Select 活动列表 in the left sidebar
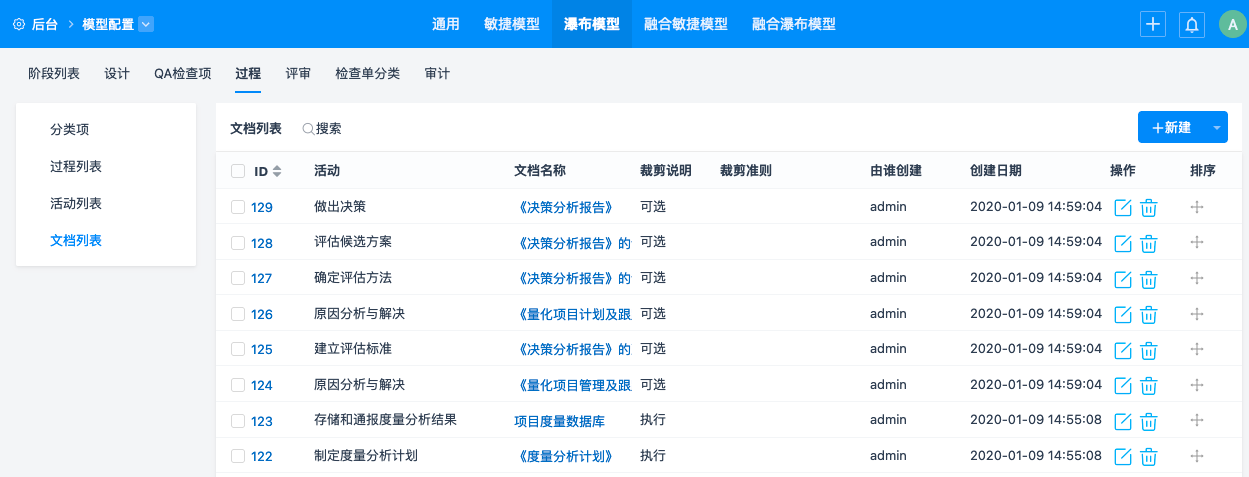This screenshot has width=1249, height=477. pyautogui.click(x=76, y=203)
